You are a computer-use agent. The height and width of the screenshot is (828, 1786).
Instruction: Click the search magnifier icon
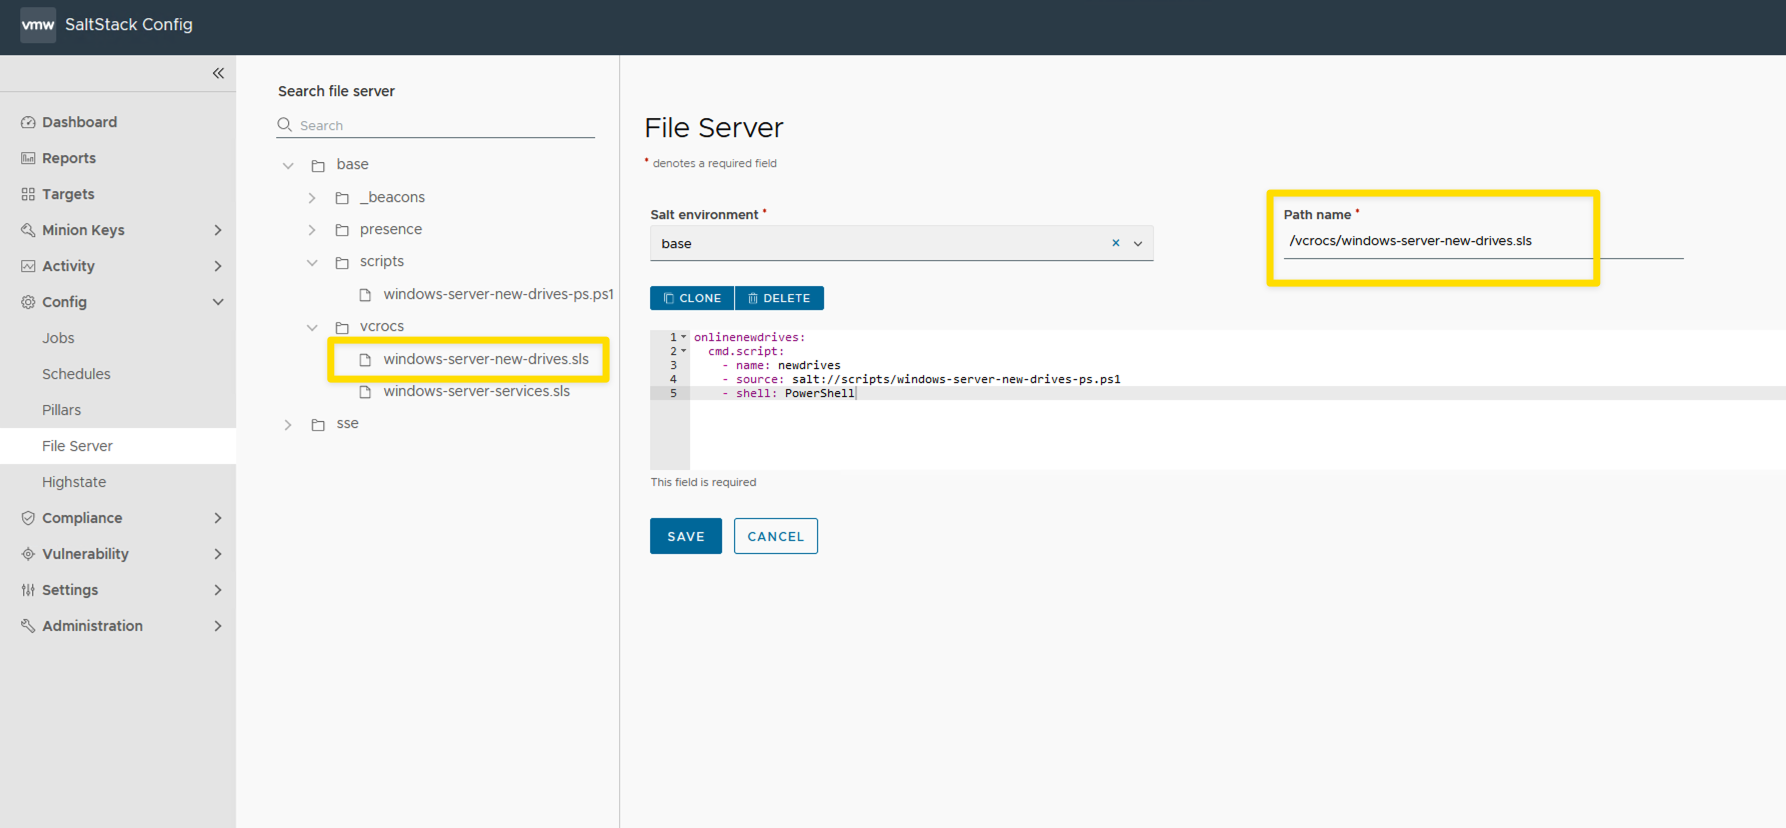pyautogui.click(x=285, y=125)
